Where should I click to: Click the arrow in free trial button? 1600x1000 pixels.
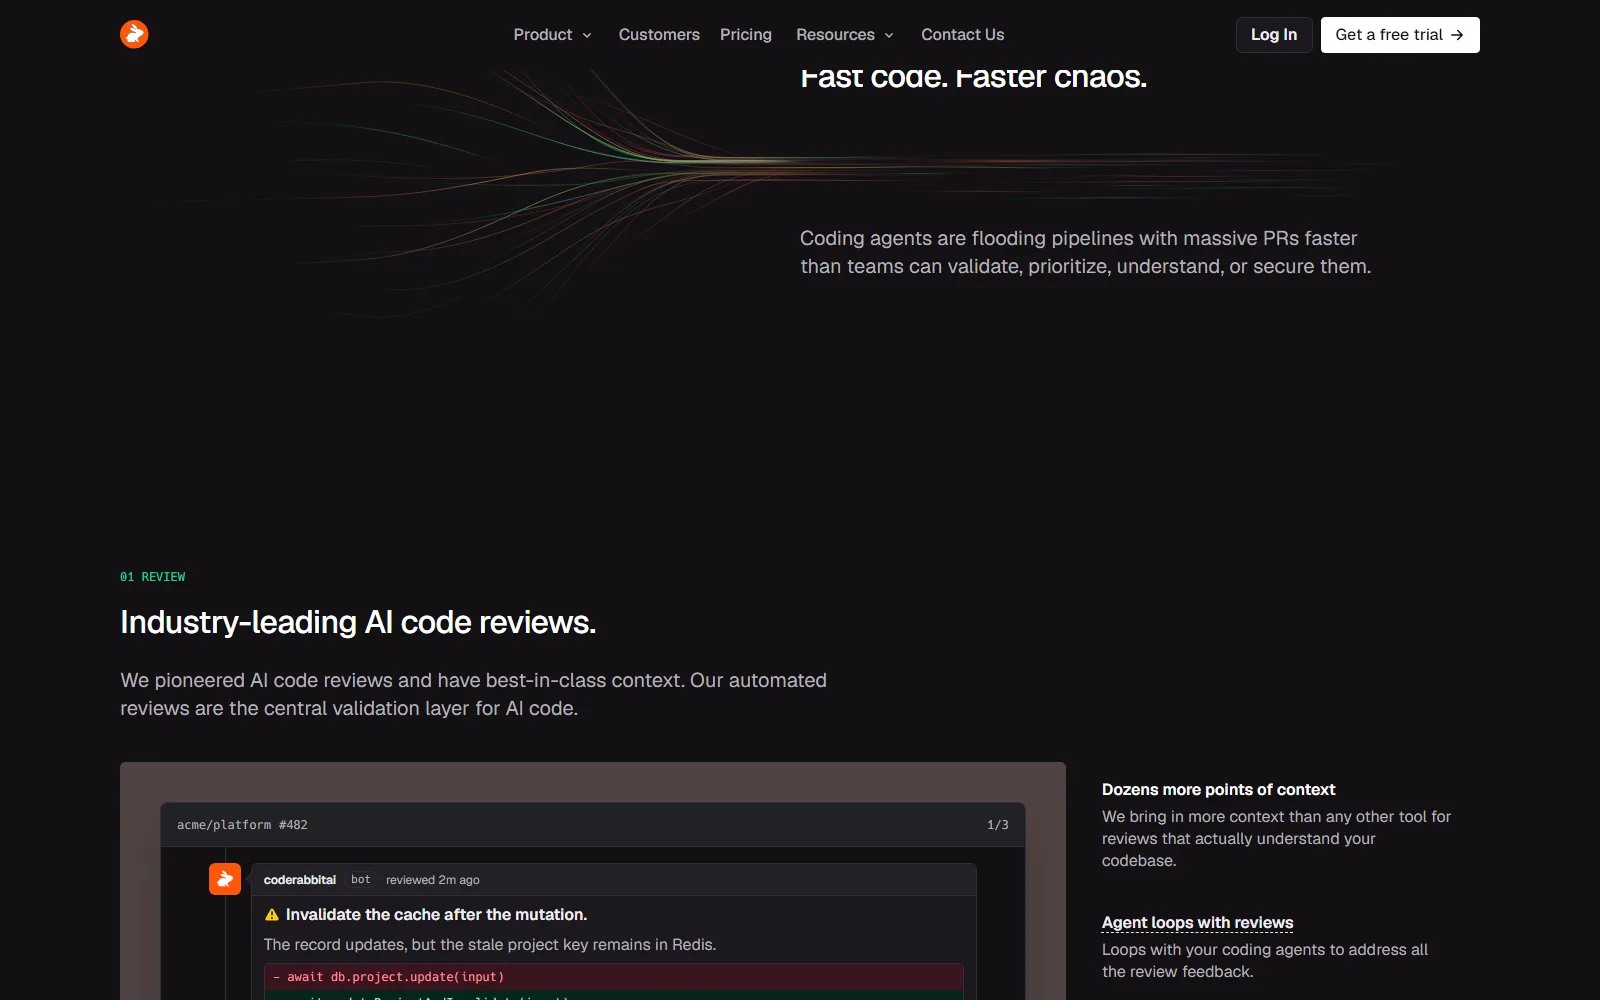tap(1457, 35)
